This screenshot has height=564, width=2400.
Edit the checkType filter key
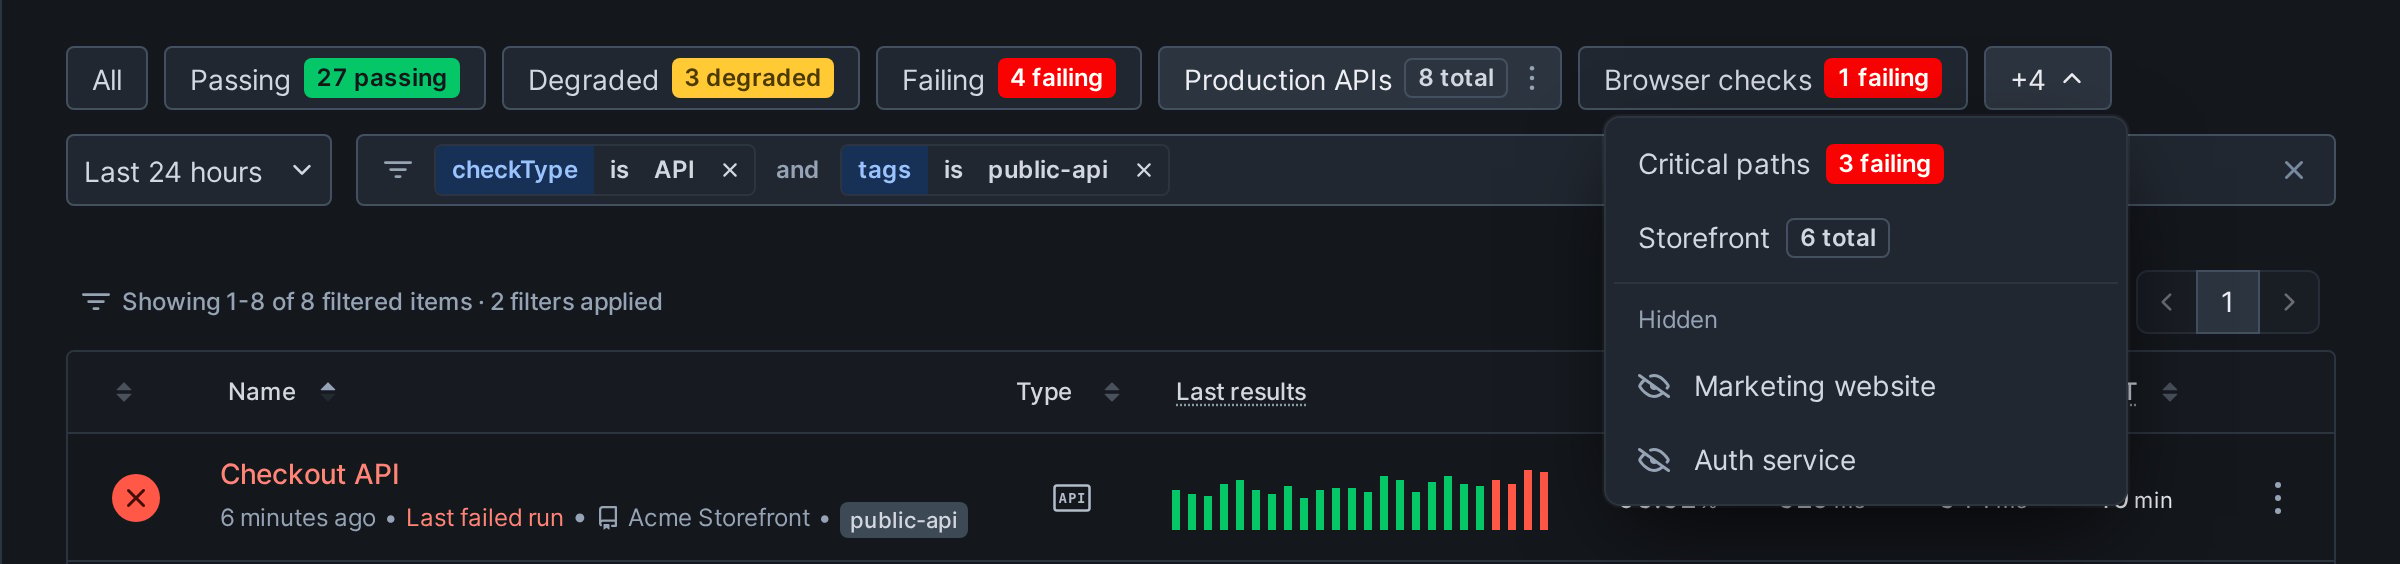tap(514, 170)
